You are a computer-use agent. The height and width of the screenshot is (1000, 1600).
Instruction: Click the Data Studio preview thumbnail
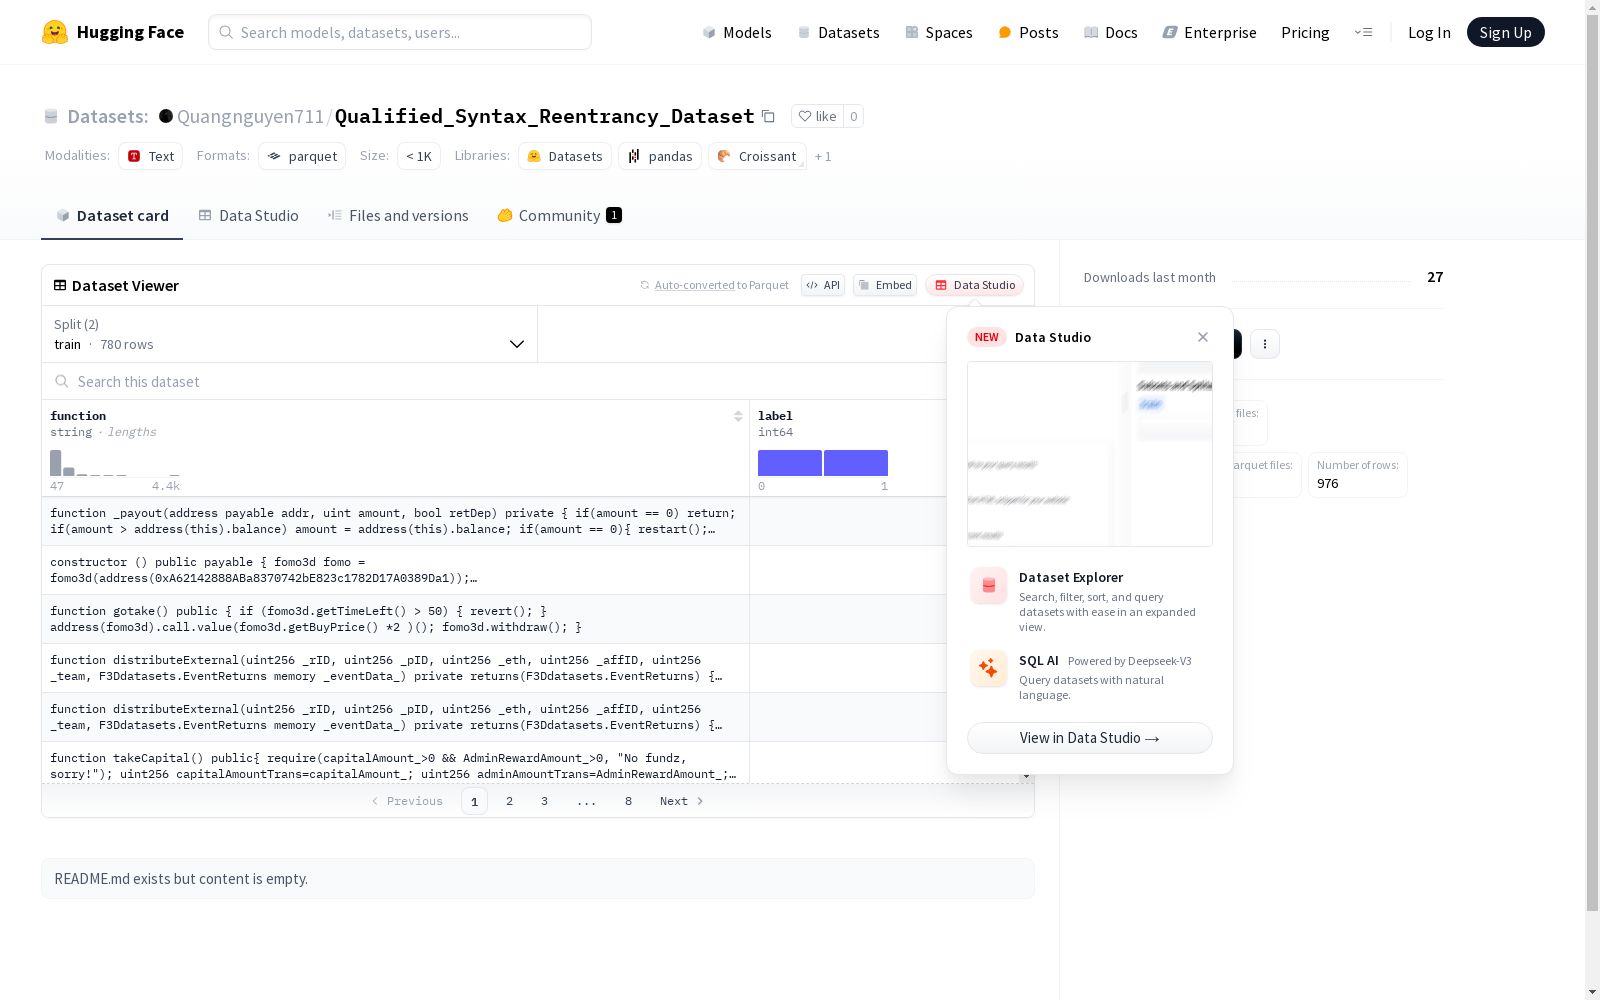click(1090, 454)
